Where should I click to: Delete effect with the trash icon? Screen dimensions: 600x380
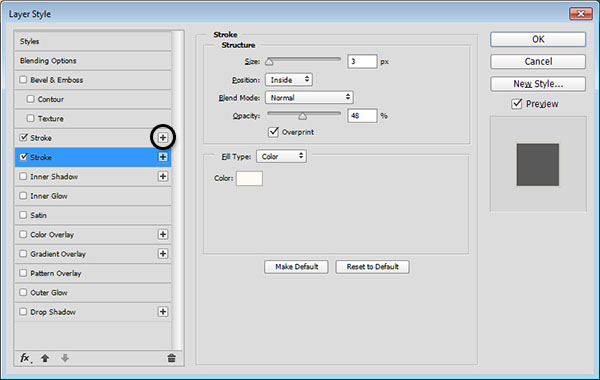coord(171,358)
